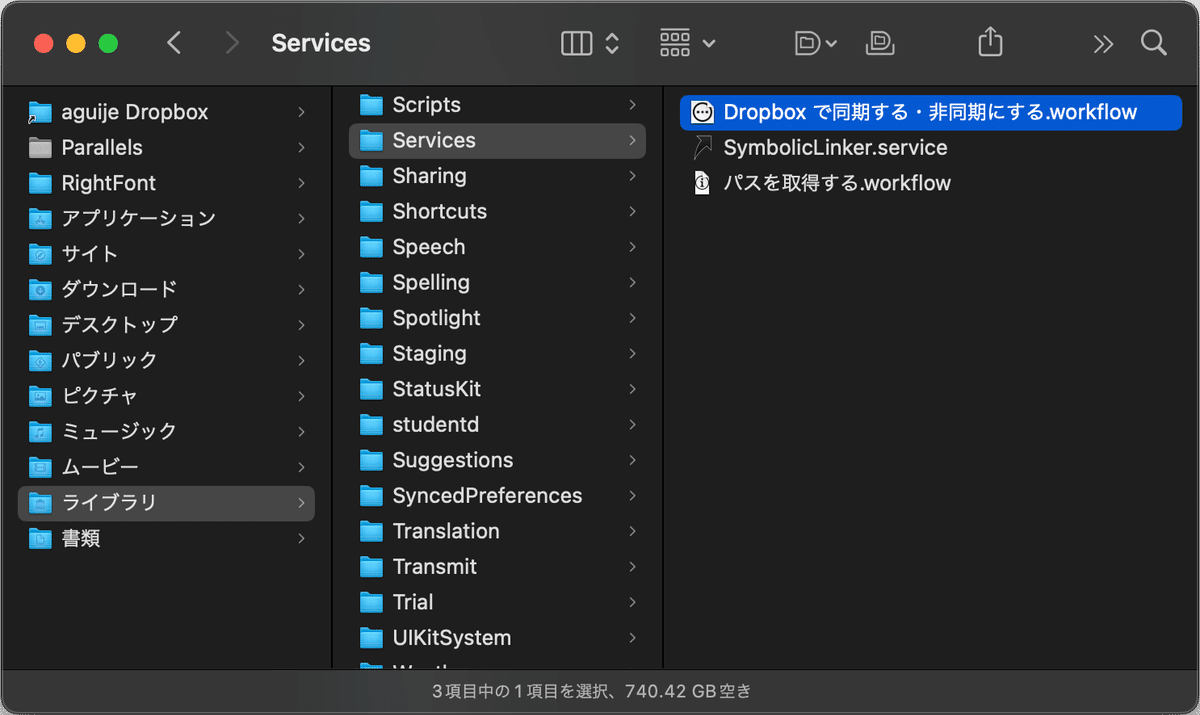Screen dimensions: 1200x715
Task: Select the パスを取得する.workflow file name
Action: tap(837, 183)
